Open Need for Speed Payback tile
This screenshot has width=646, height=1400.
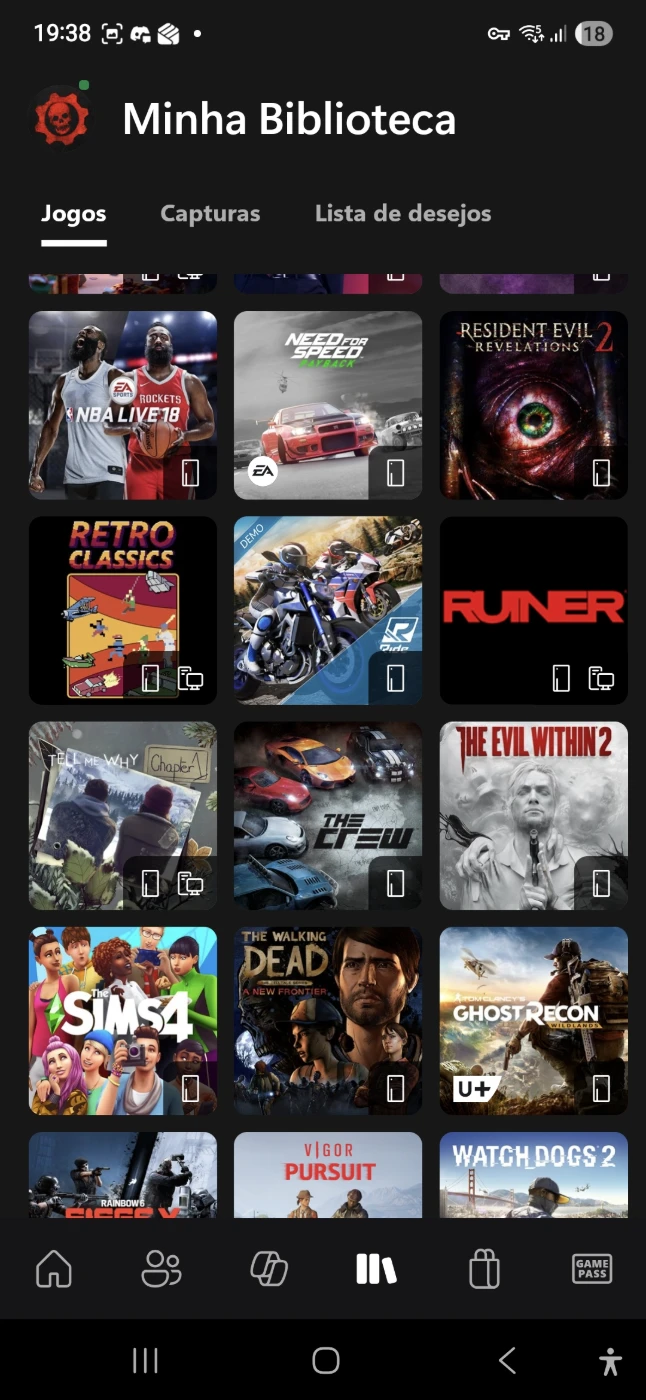tap(328, 405)
